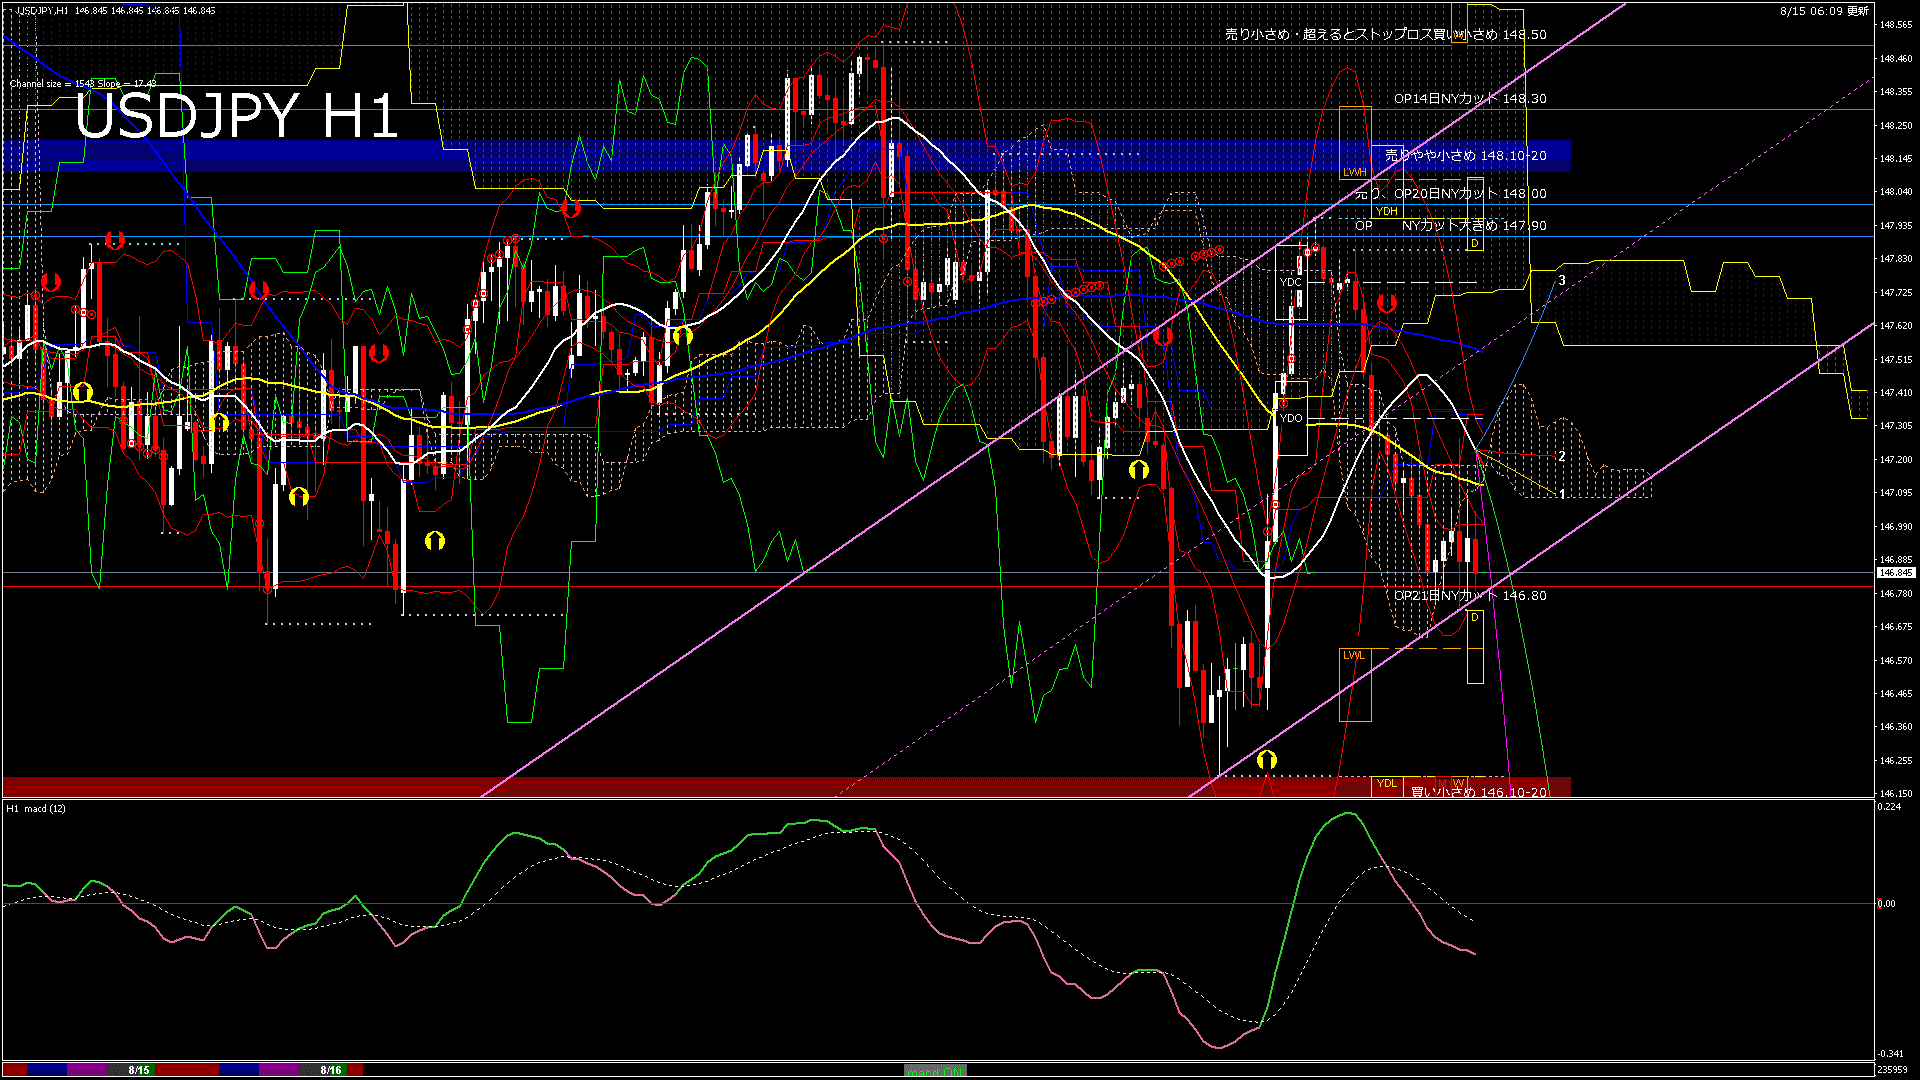The width and height of the screenshot is (1920, 1080).
Task: Click the 8/15 06:09 更新 timestamp
Action: click(1823, 11)
